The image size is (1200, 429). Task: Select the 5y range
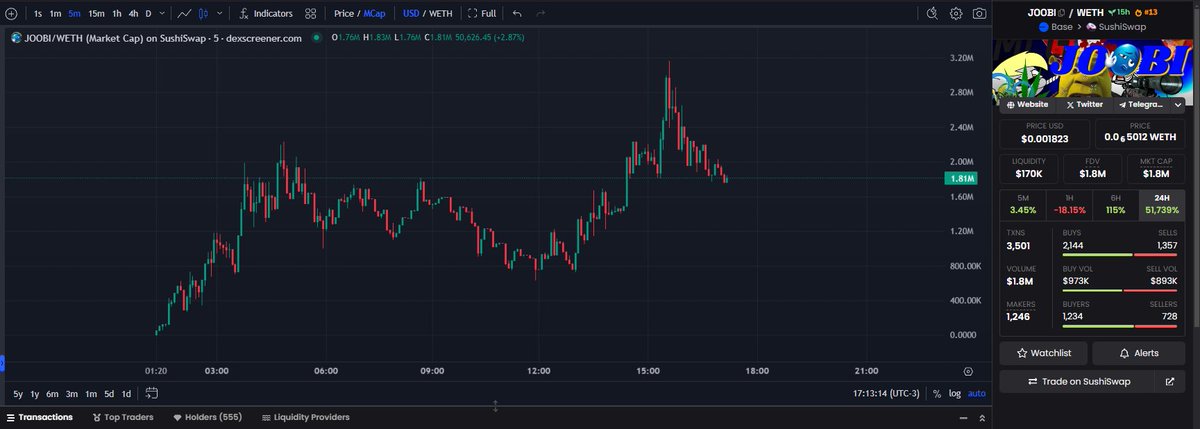point(18,393)
